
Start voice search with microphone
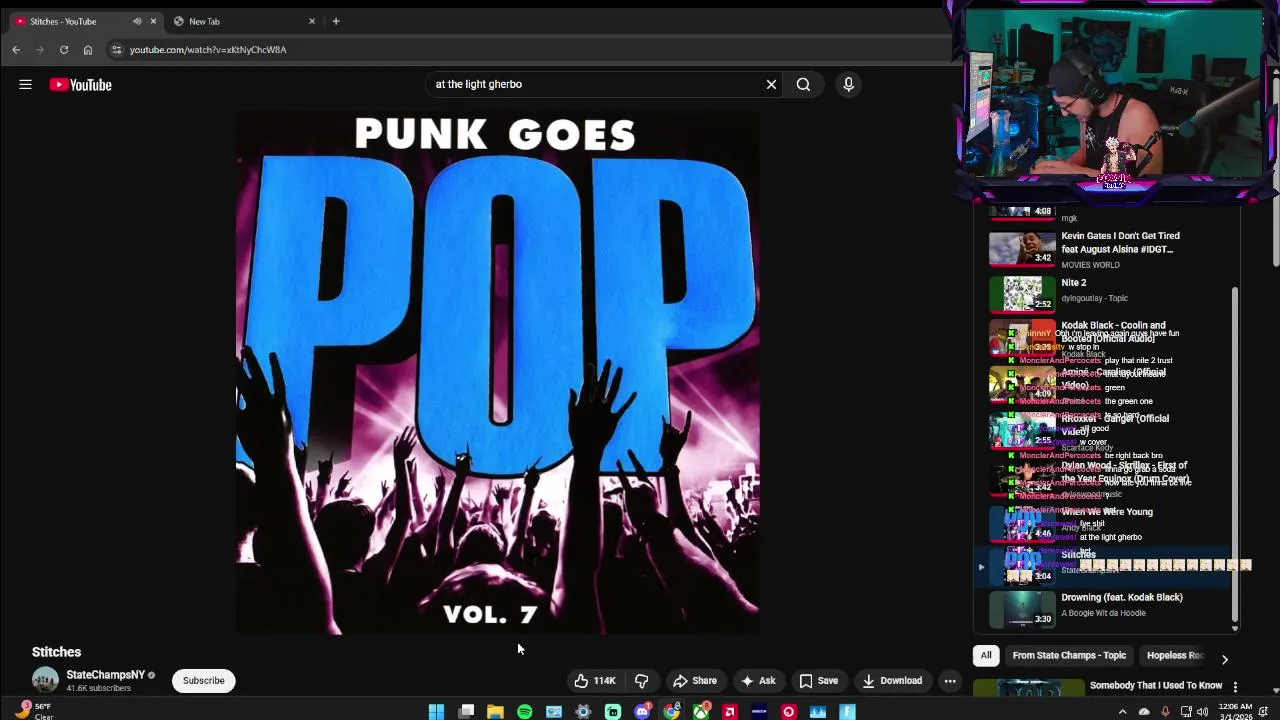[x=848, y=85]
